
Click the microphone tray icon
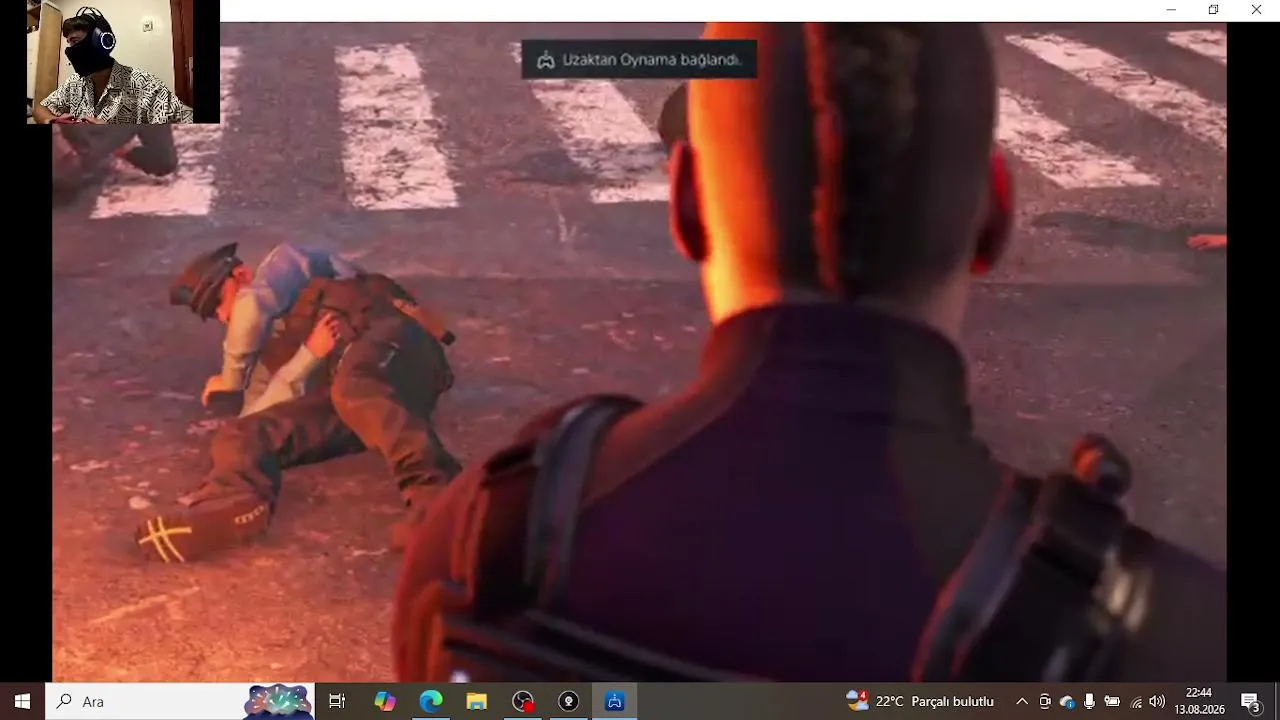[x=1089, y=701]
